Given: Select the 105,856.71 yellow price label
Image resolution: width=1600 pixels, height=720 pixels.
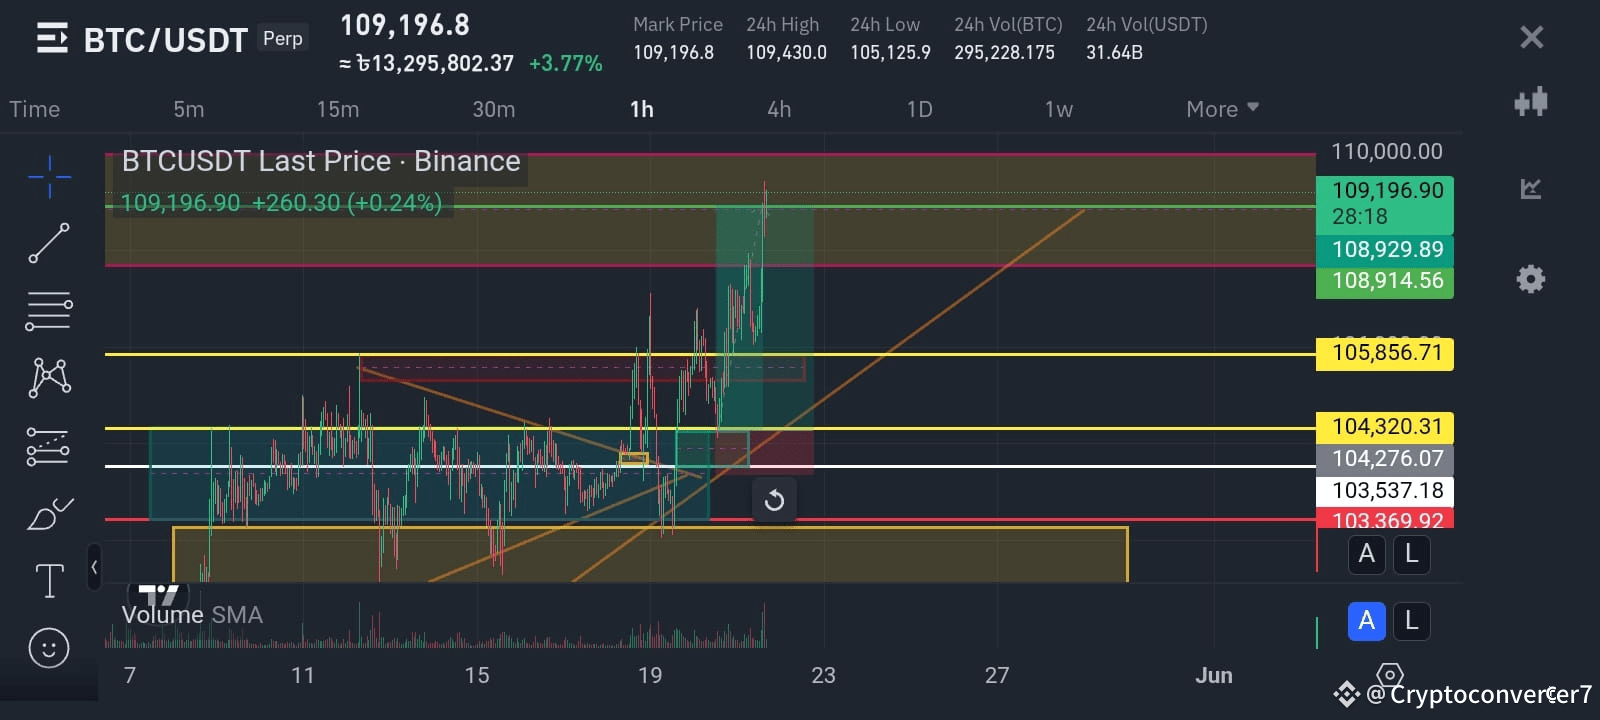Looking at the screenshot, I should [1385, 353].
